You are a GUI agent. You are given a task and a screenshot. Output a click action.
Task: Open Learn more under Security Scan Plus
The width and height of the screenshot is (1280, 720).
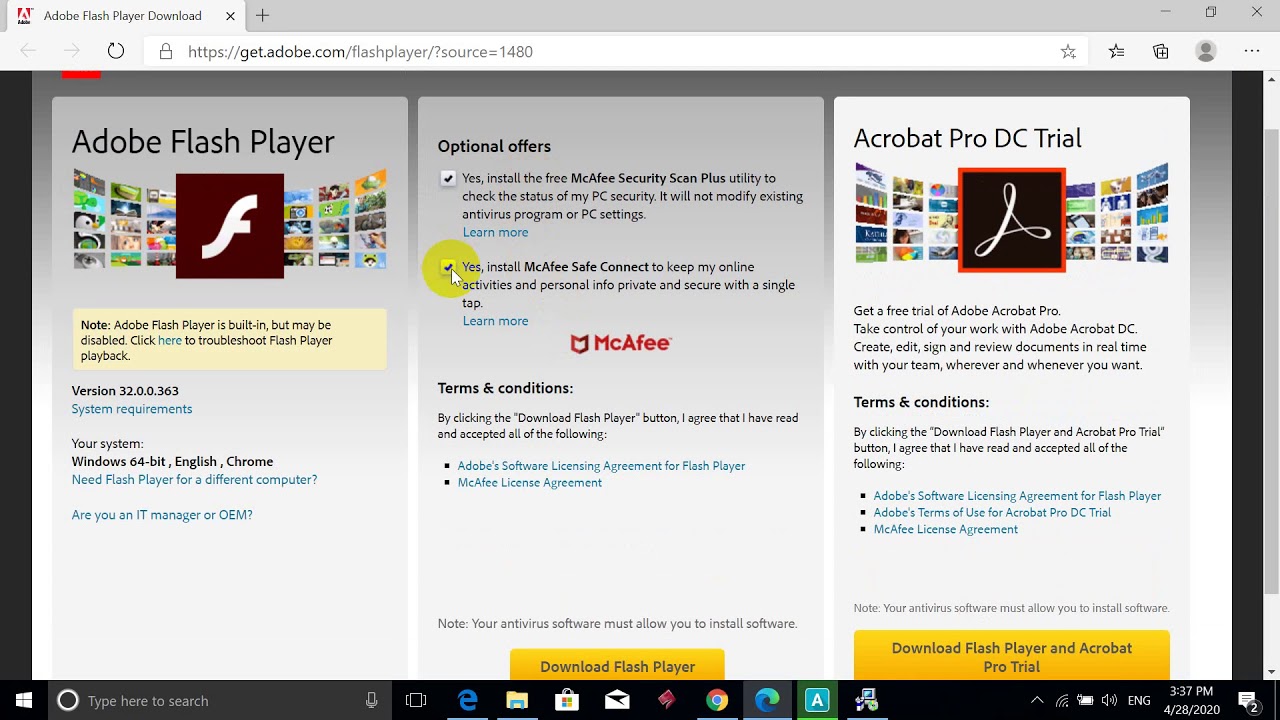point(495,232)
